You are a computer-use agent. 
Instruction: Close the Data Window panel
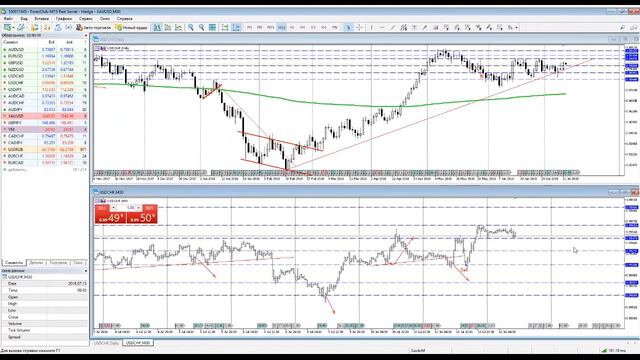pyautogui.click(x=85, y=271)
